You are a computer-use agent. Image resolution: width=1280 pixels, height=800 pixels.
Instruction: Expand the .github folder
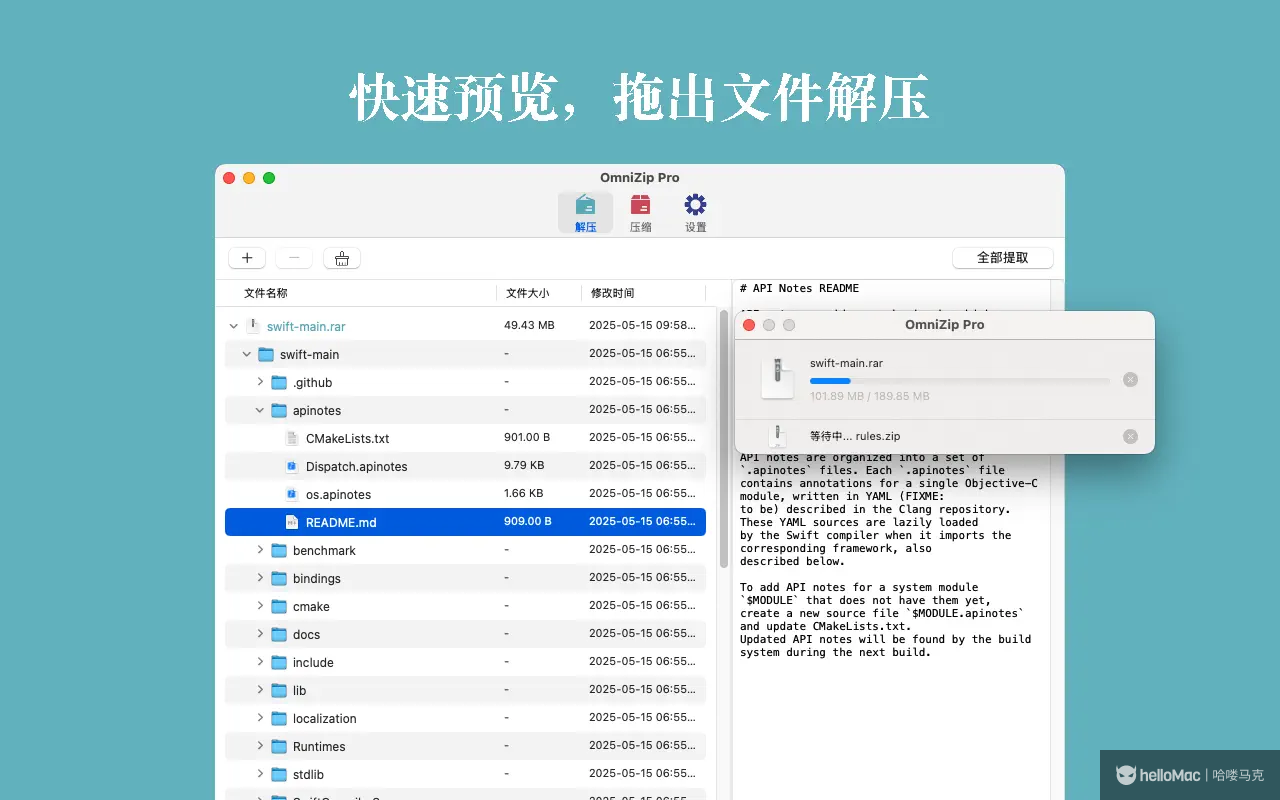260,382
